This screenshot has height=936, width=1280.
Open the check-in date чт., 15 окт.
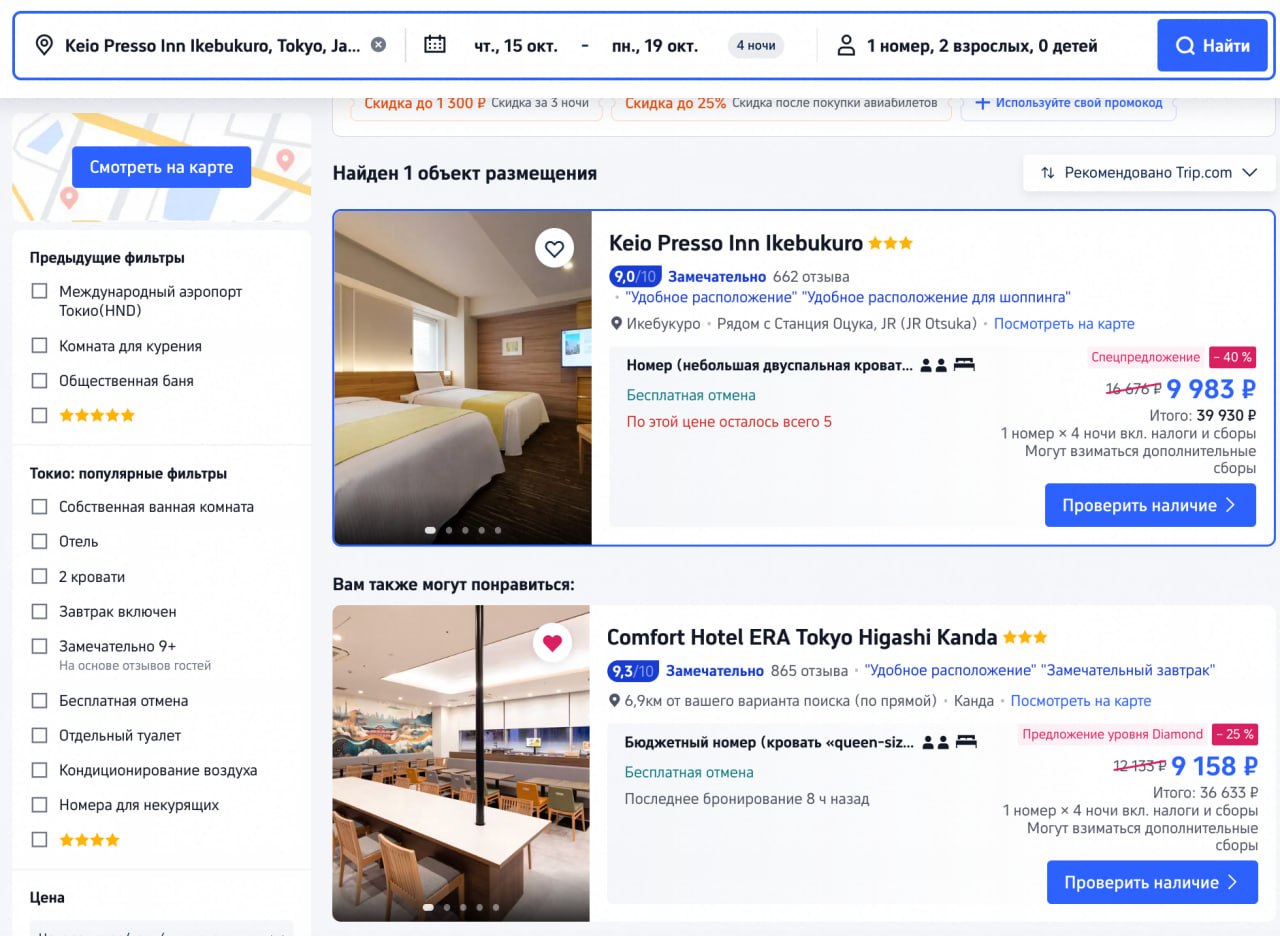click(x=514, y=45)
